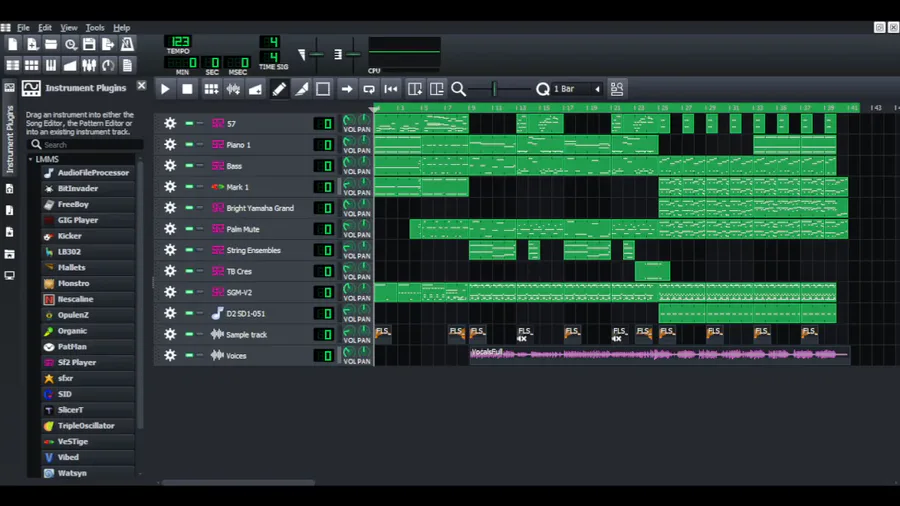Show the Automation Editor
The image size is (900, 506).
click(70, 65)
